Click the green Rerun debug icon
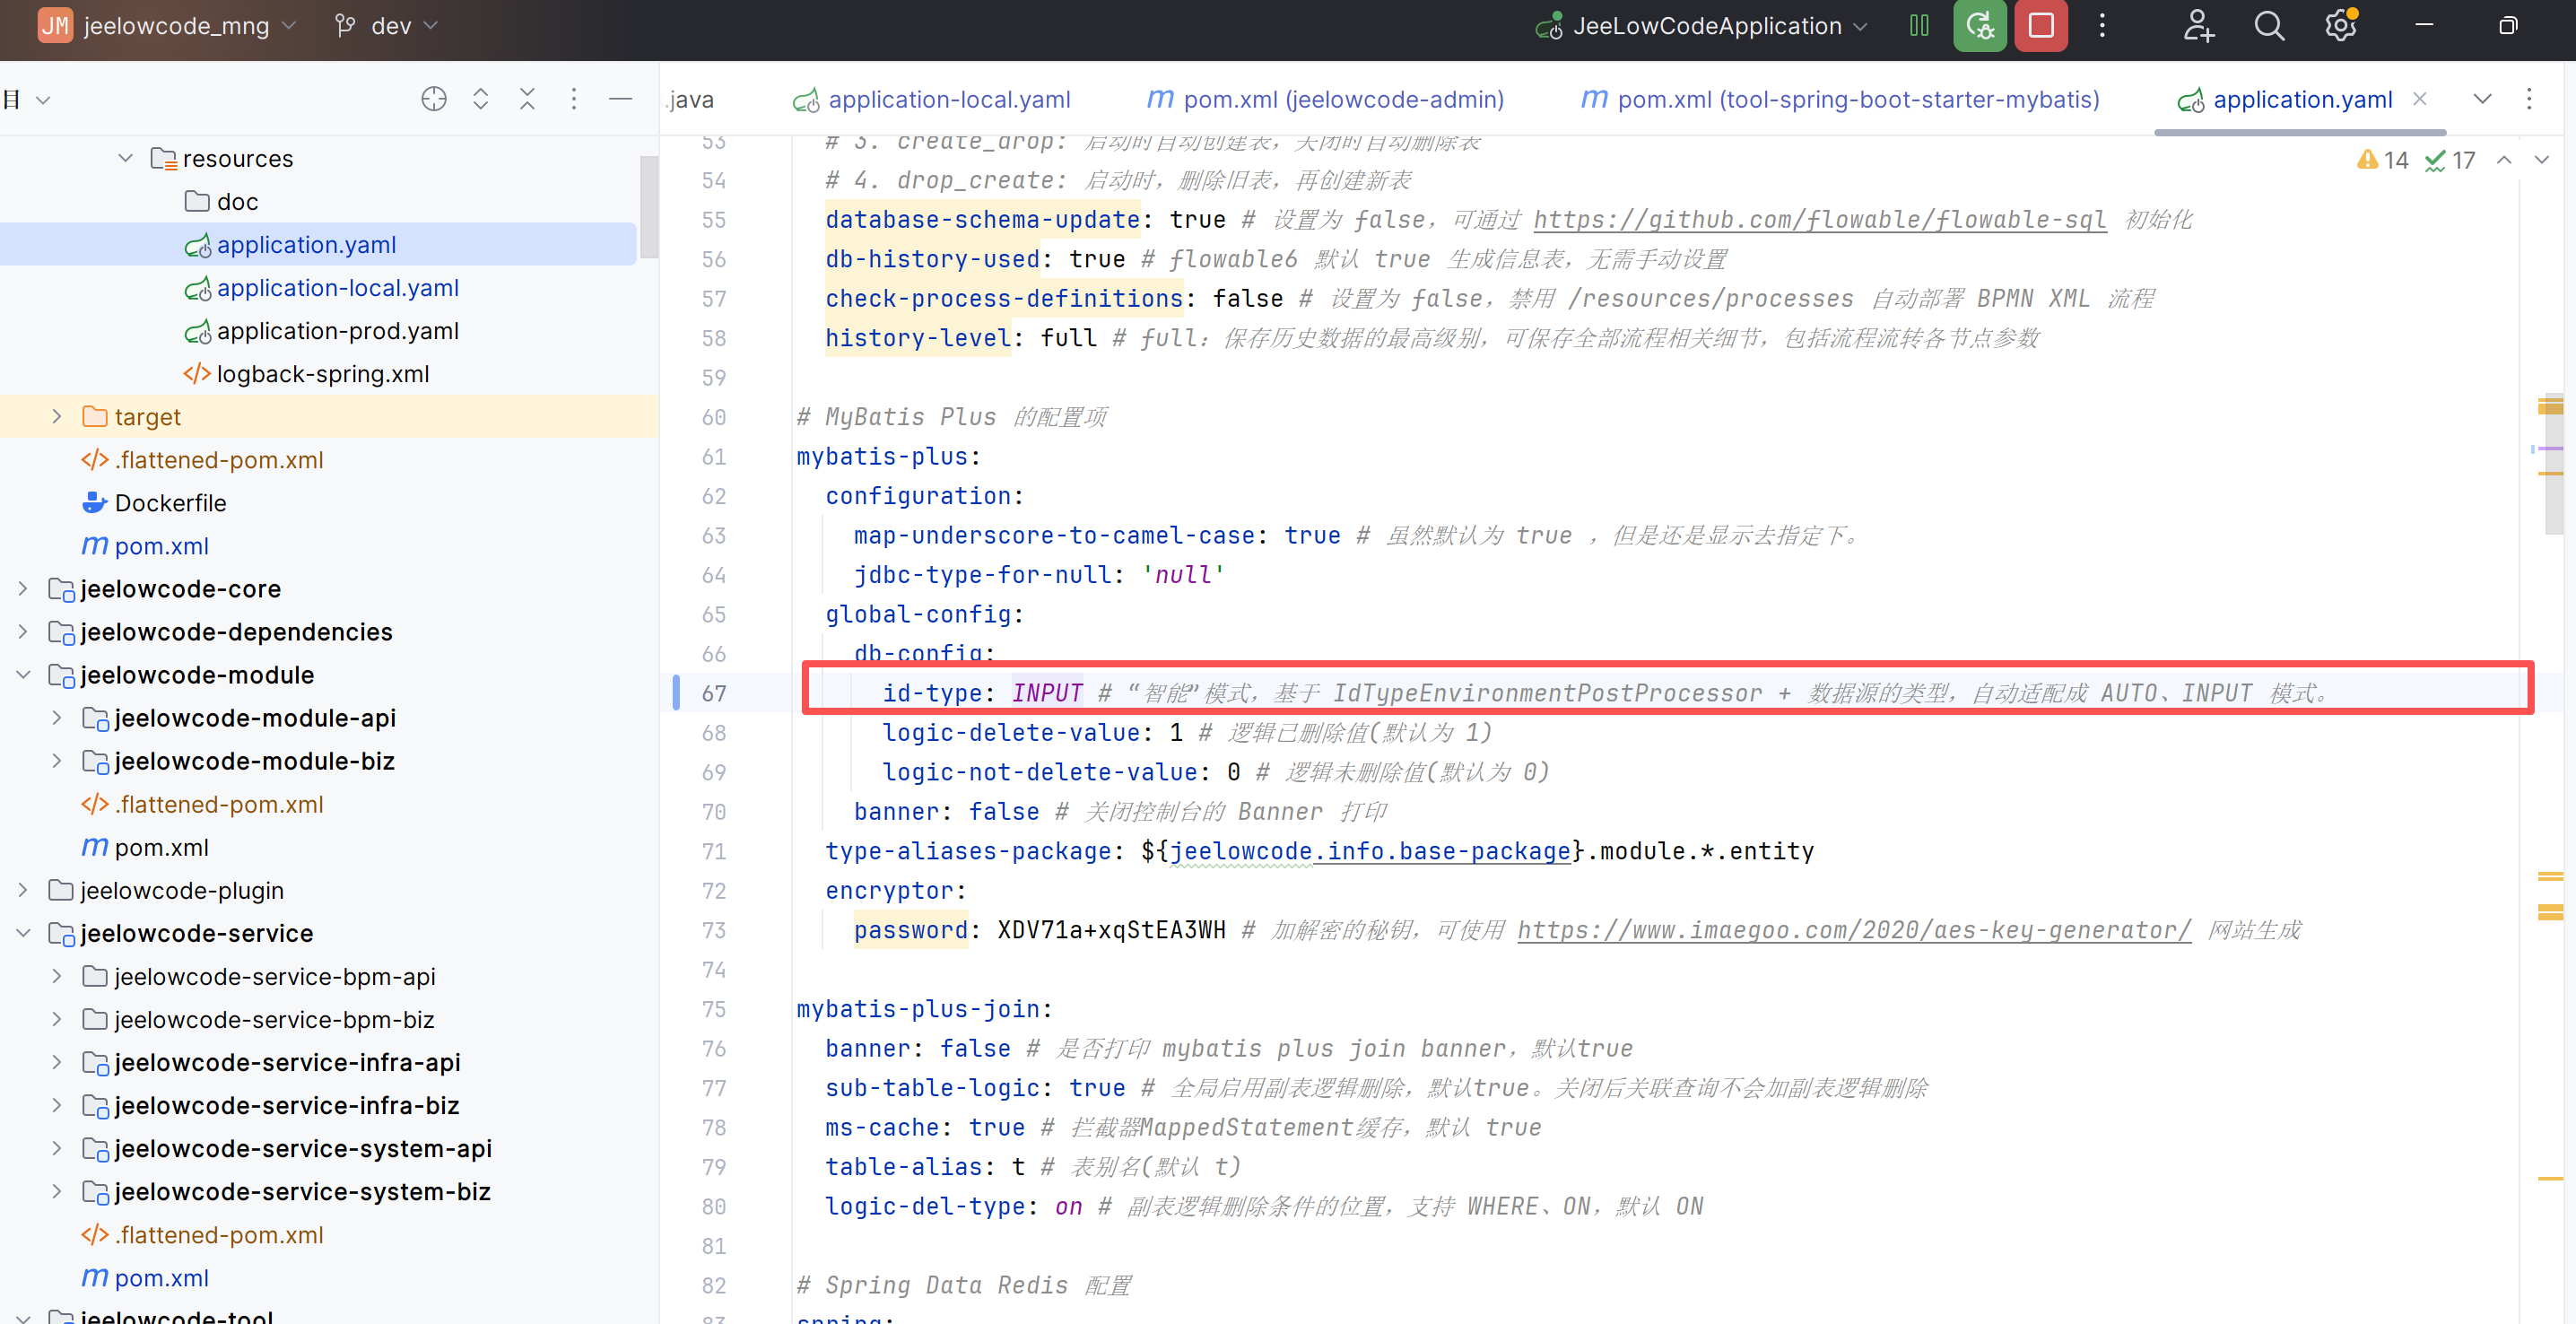2576x1324 pixels. point(1979,26)
